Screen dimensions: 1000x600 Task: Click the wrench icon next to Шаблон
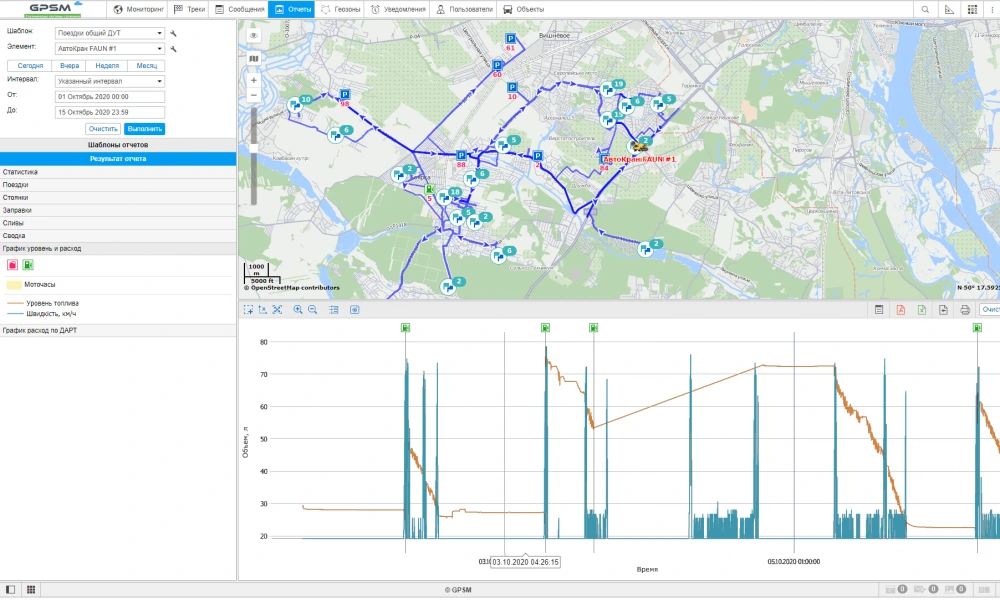click(x=173, y=33)
